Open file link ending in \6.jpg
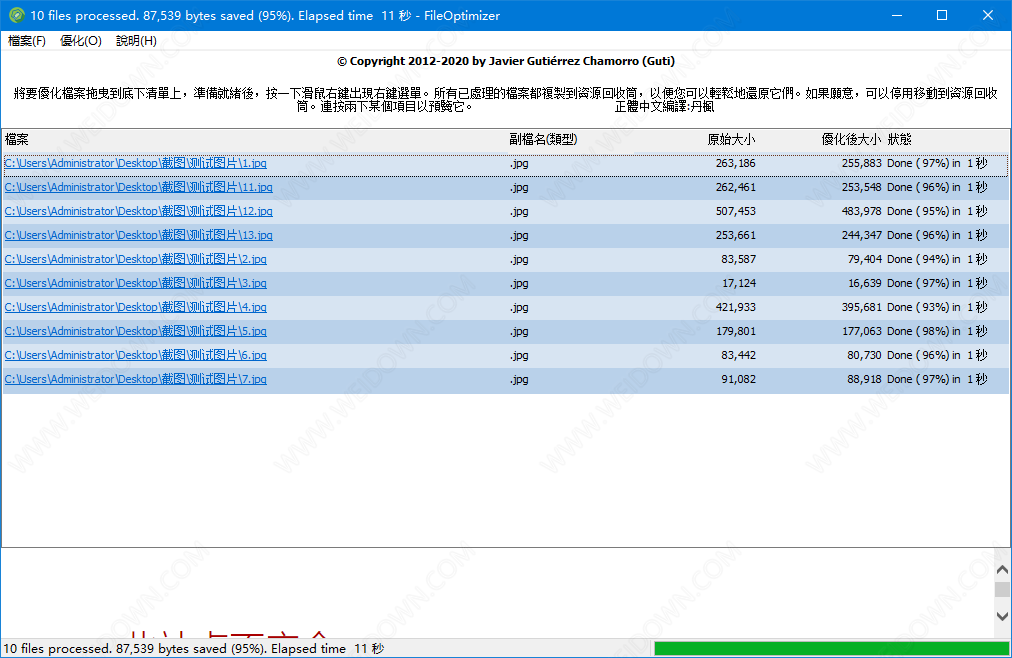1012x658 pixels. coord(136,355)
